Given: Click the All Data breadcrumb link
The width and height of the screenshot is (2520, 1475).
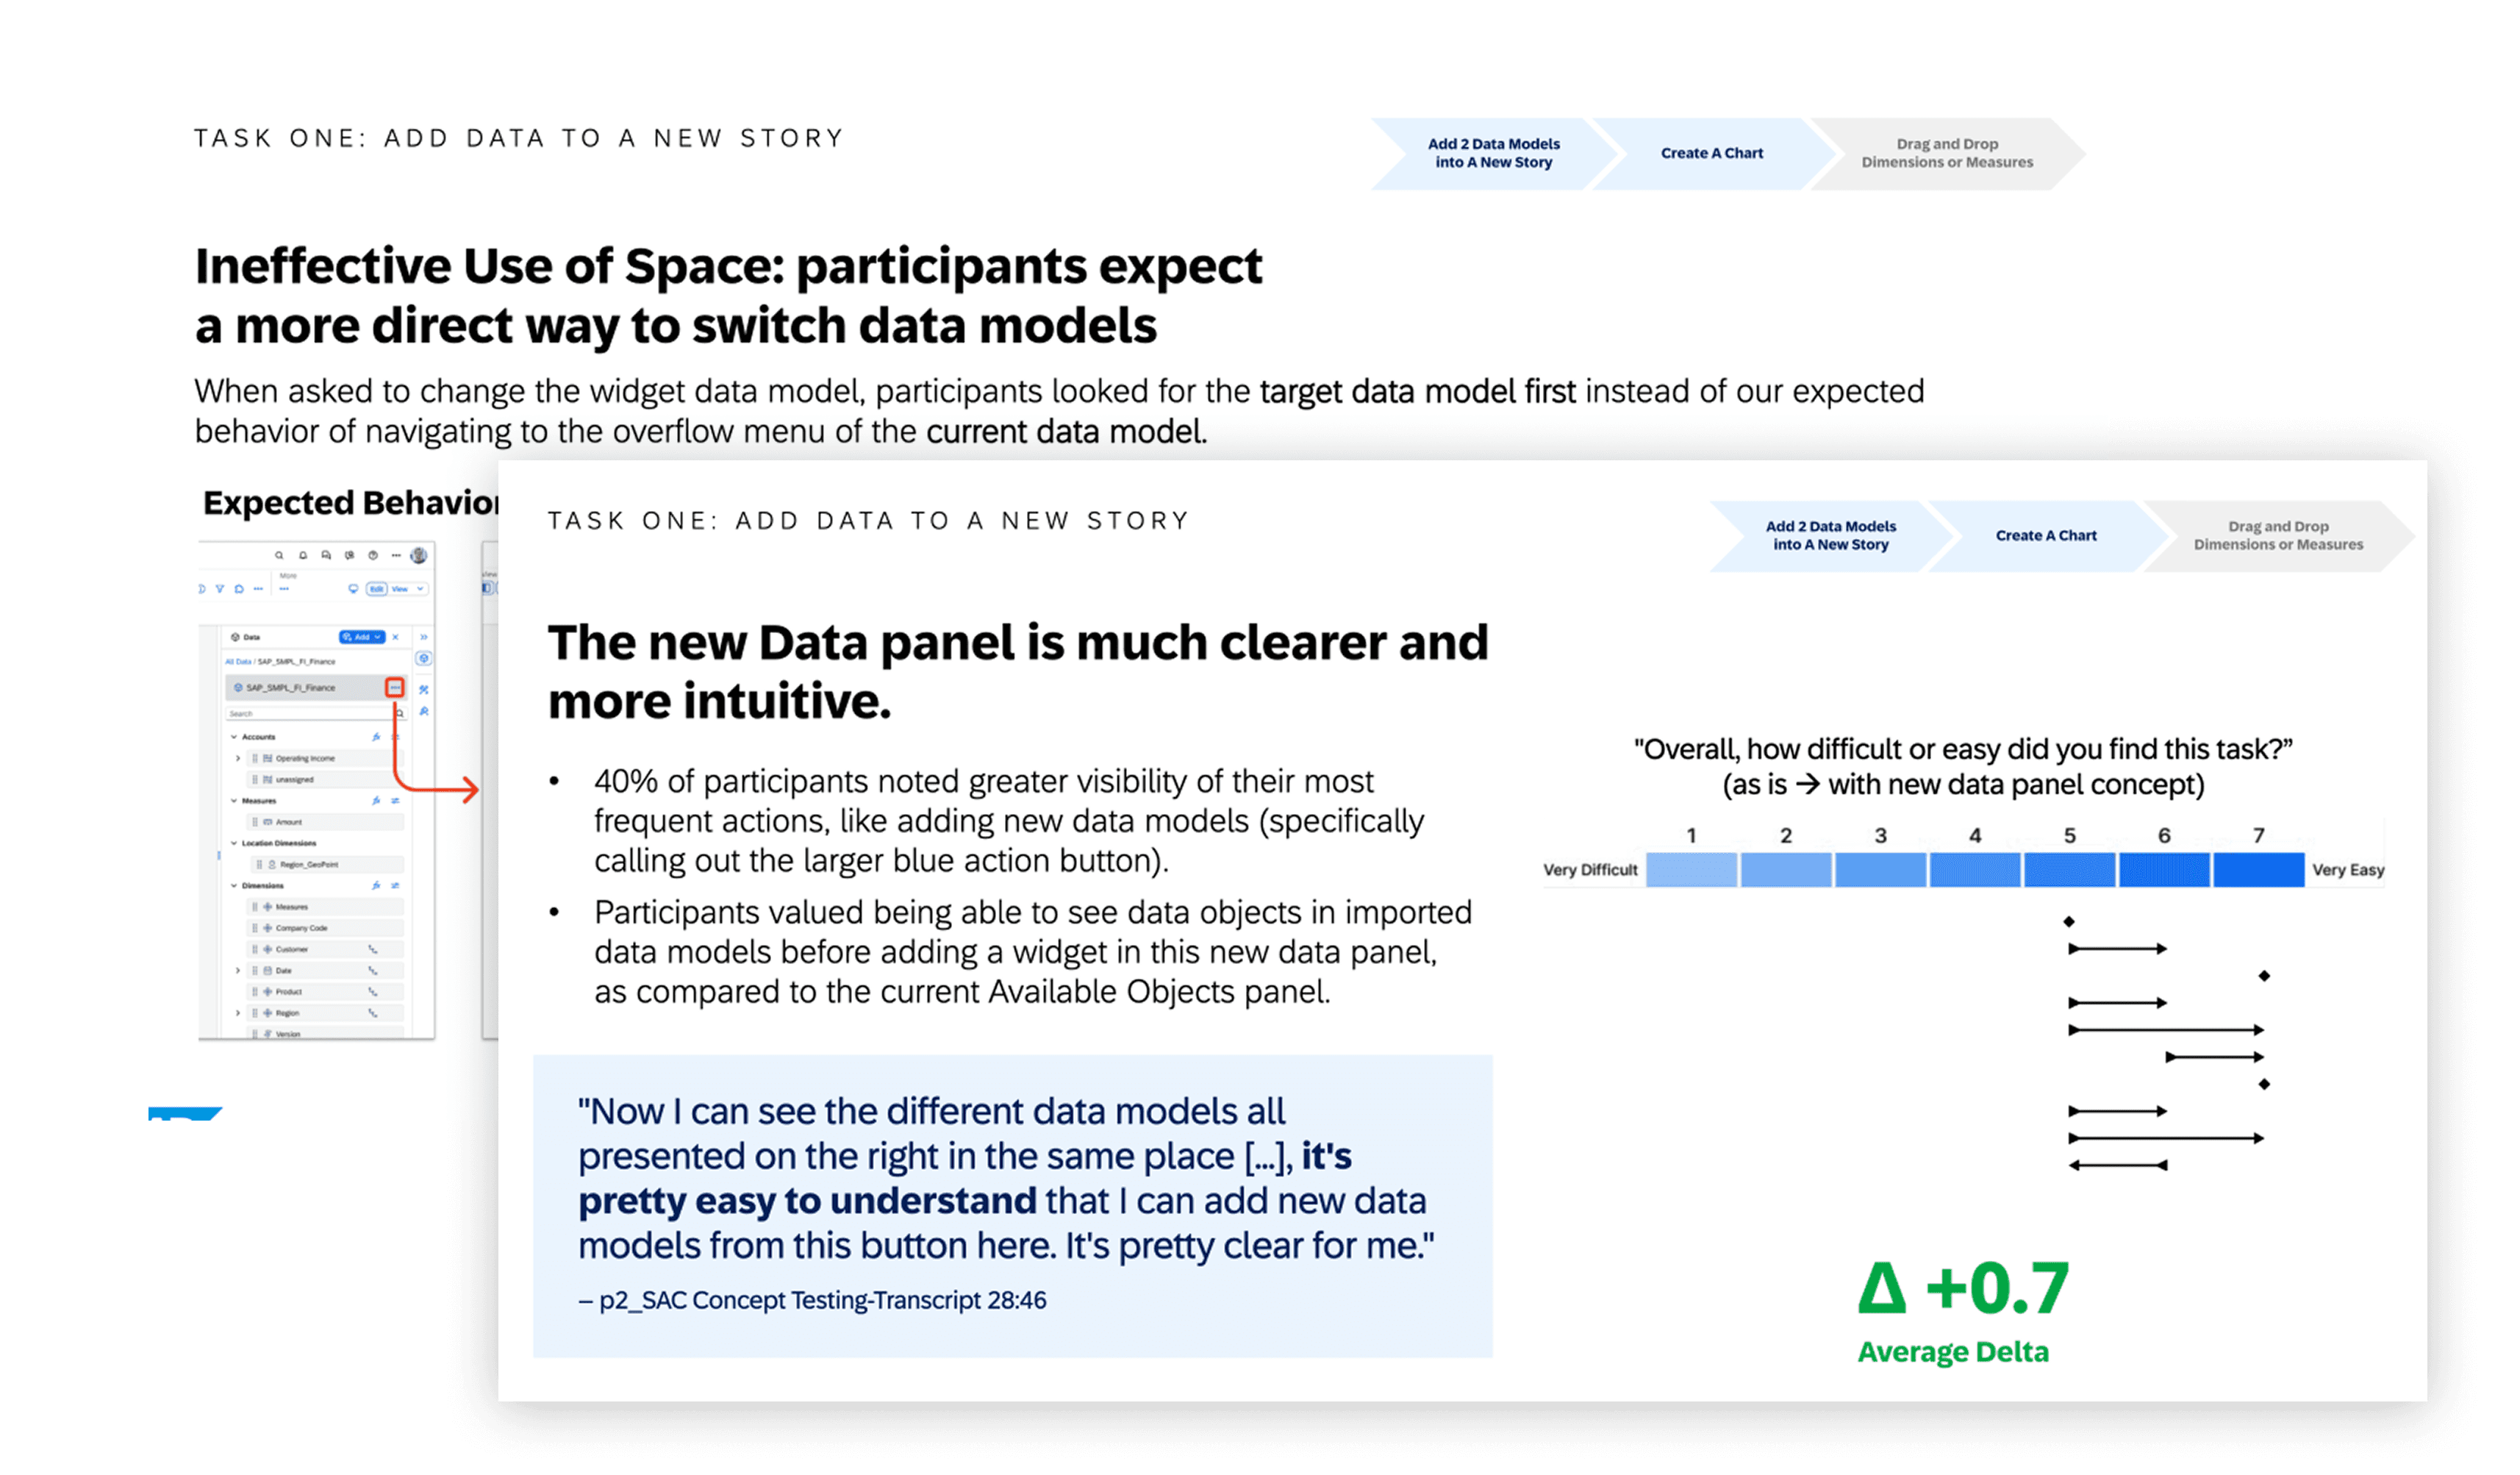Looking at the screenshot, I should [x=238, y=662].
